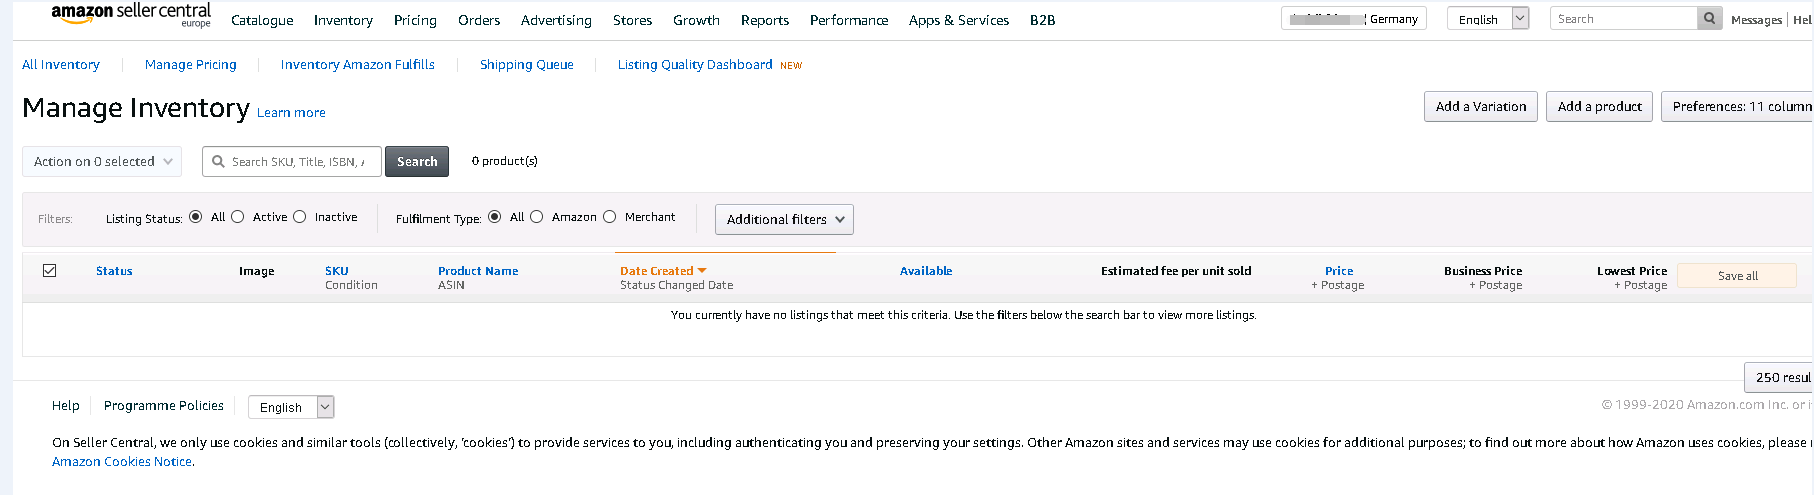1814x495 pixels.
Task: Open the Stores menu
Action: (632, 20)
